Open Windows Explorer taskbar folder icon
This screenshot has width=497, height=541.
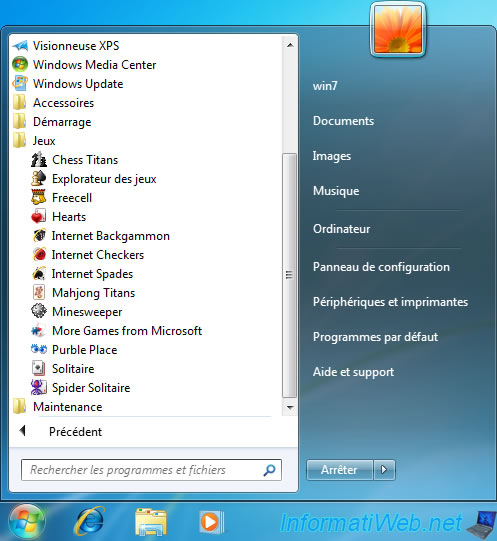(x=151, y=522)
